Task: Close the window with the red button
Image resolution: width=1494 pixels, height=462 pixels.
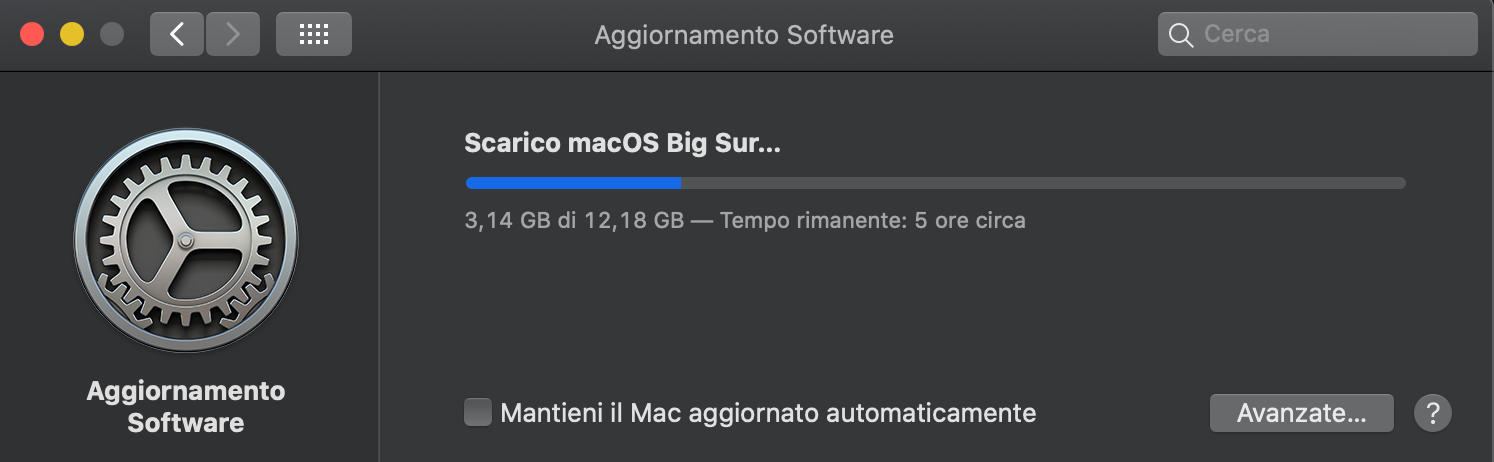Action: tap(32, 34)
